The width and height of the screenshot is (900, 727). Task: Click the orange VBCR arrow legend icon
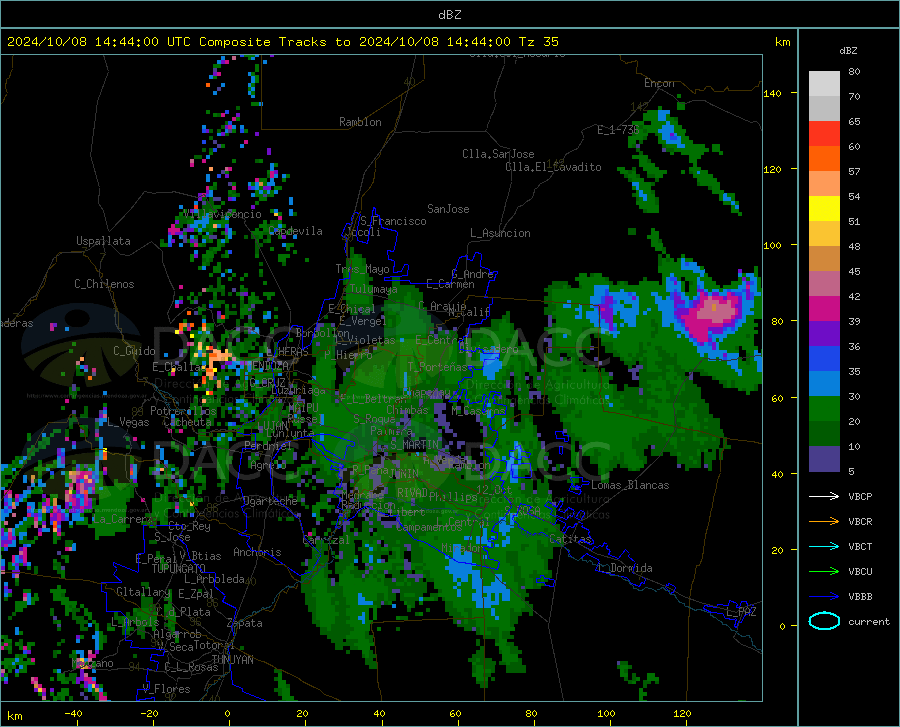click(x=824, y=522)
